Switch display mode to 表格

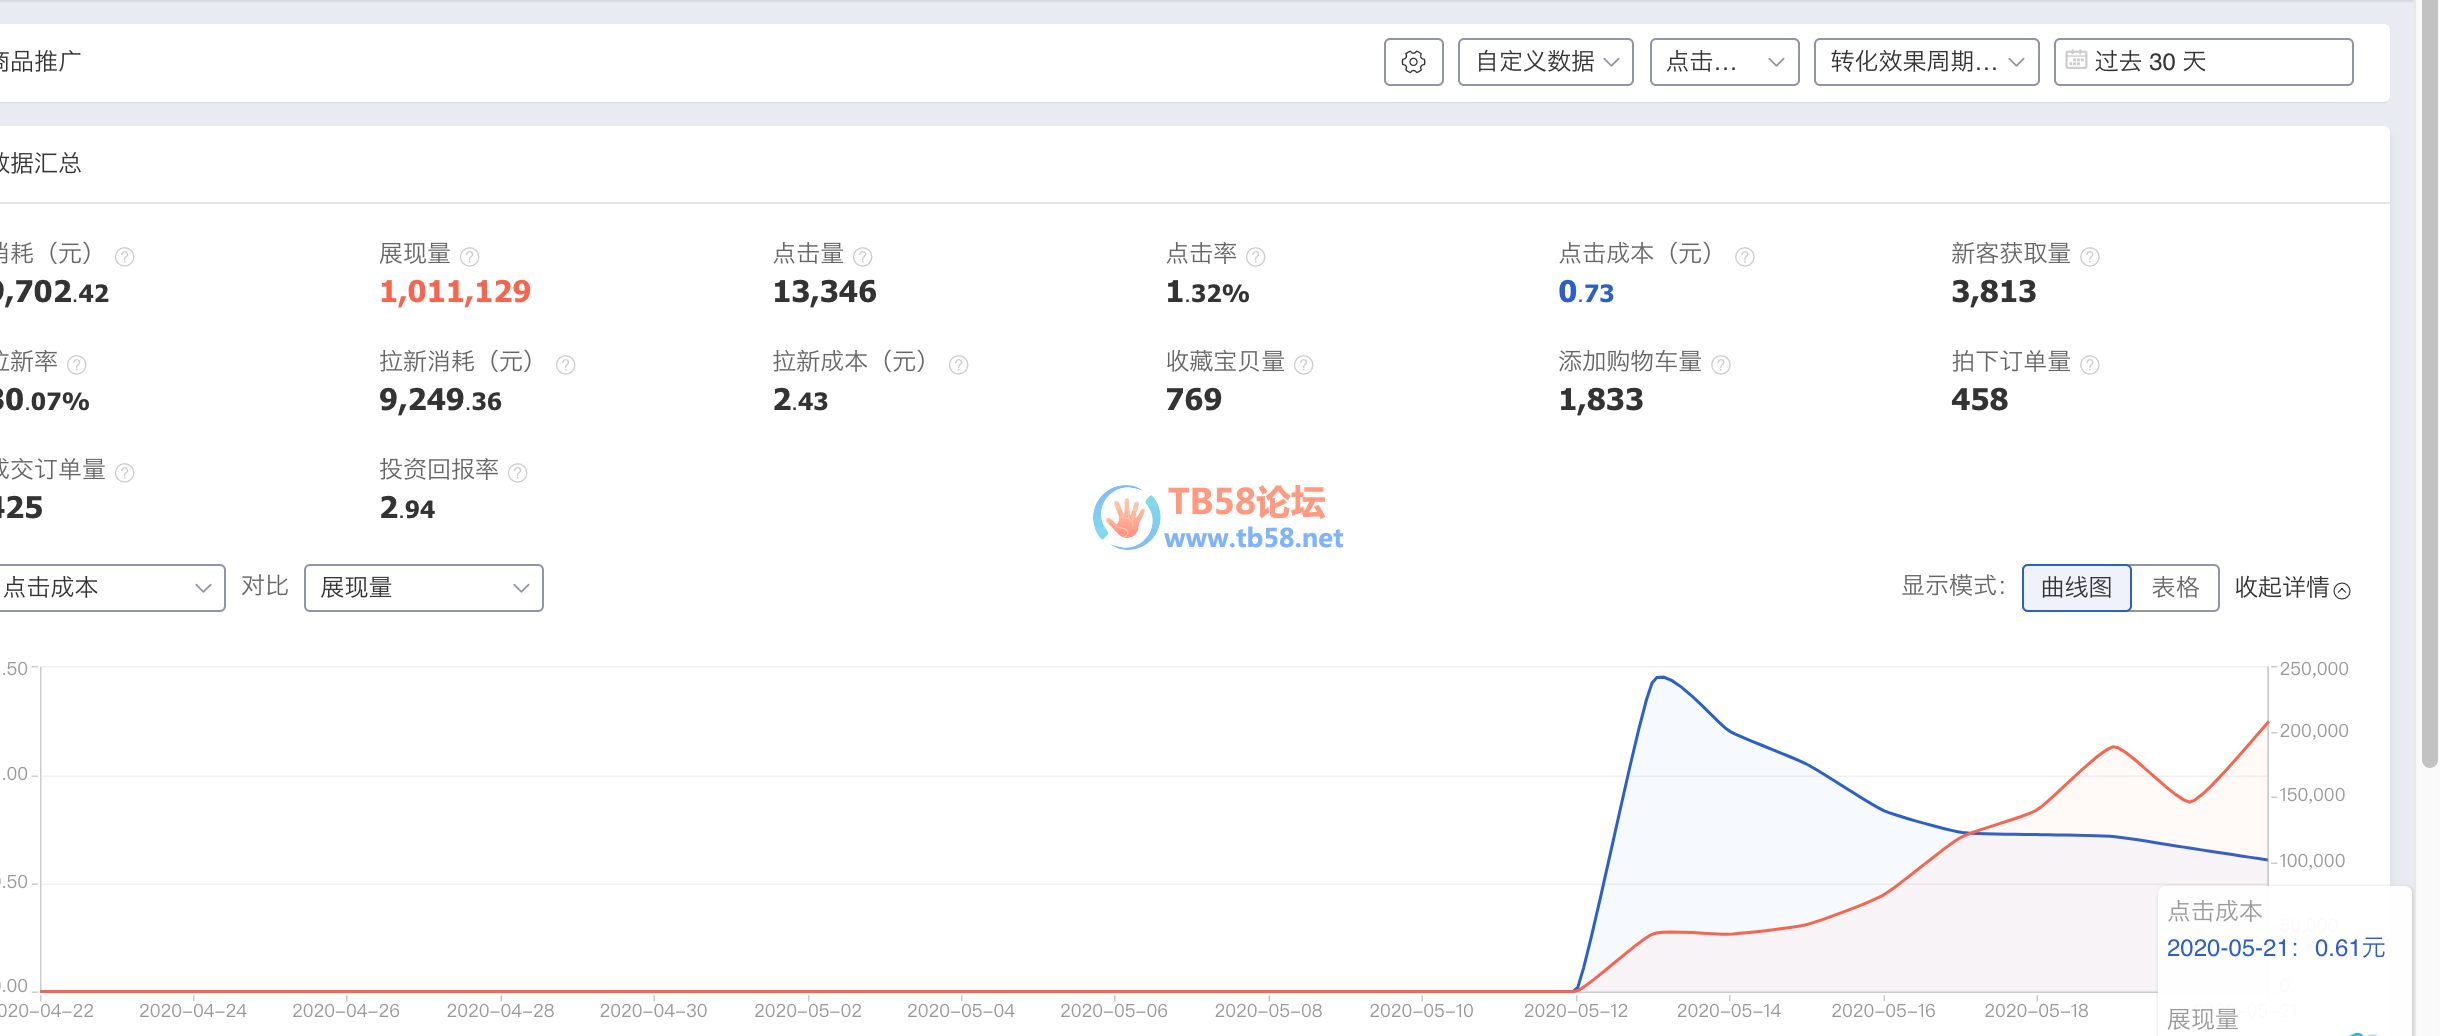pos(2175,588)
